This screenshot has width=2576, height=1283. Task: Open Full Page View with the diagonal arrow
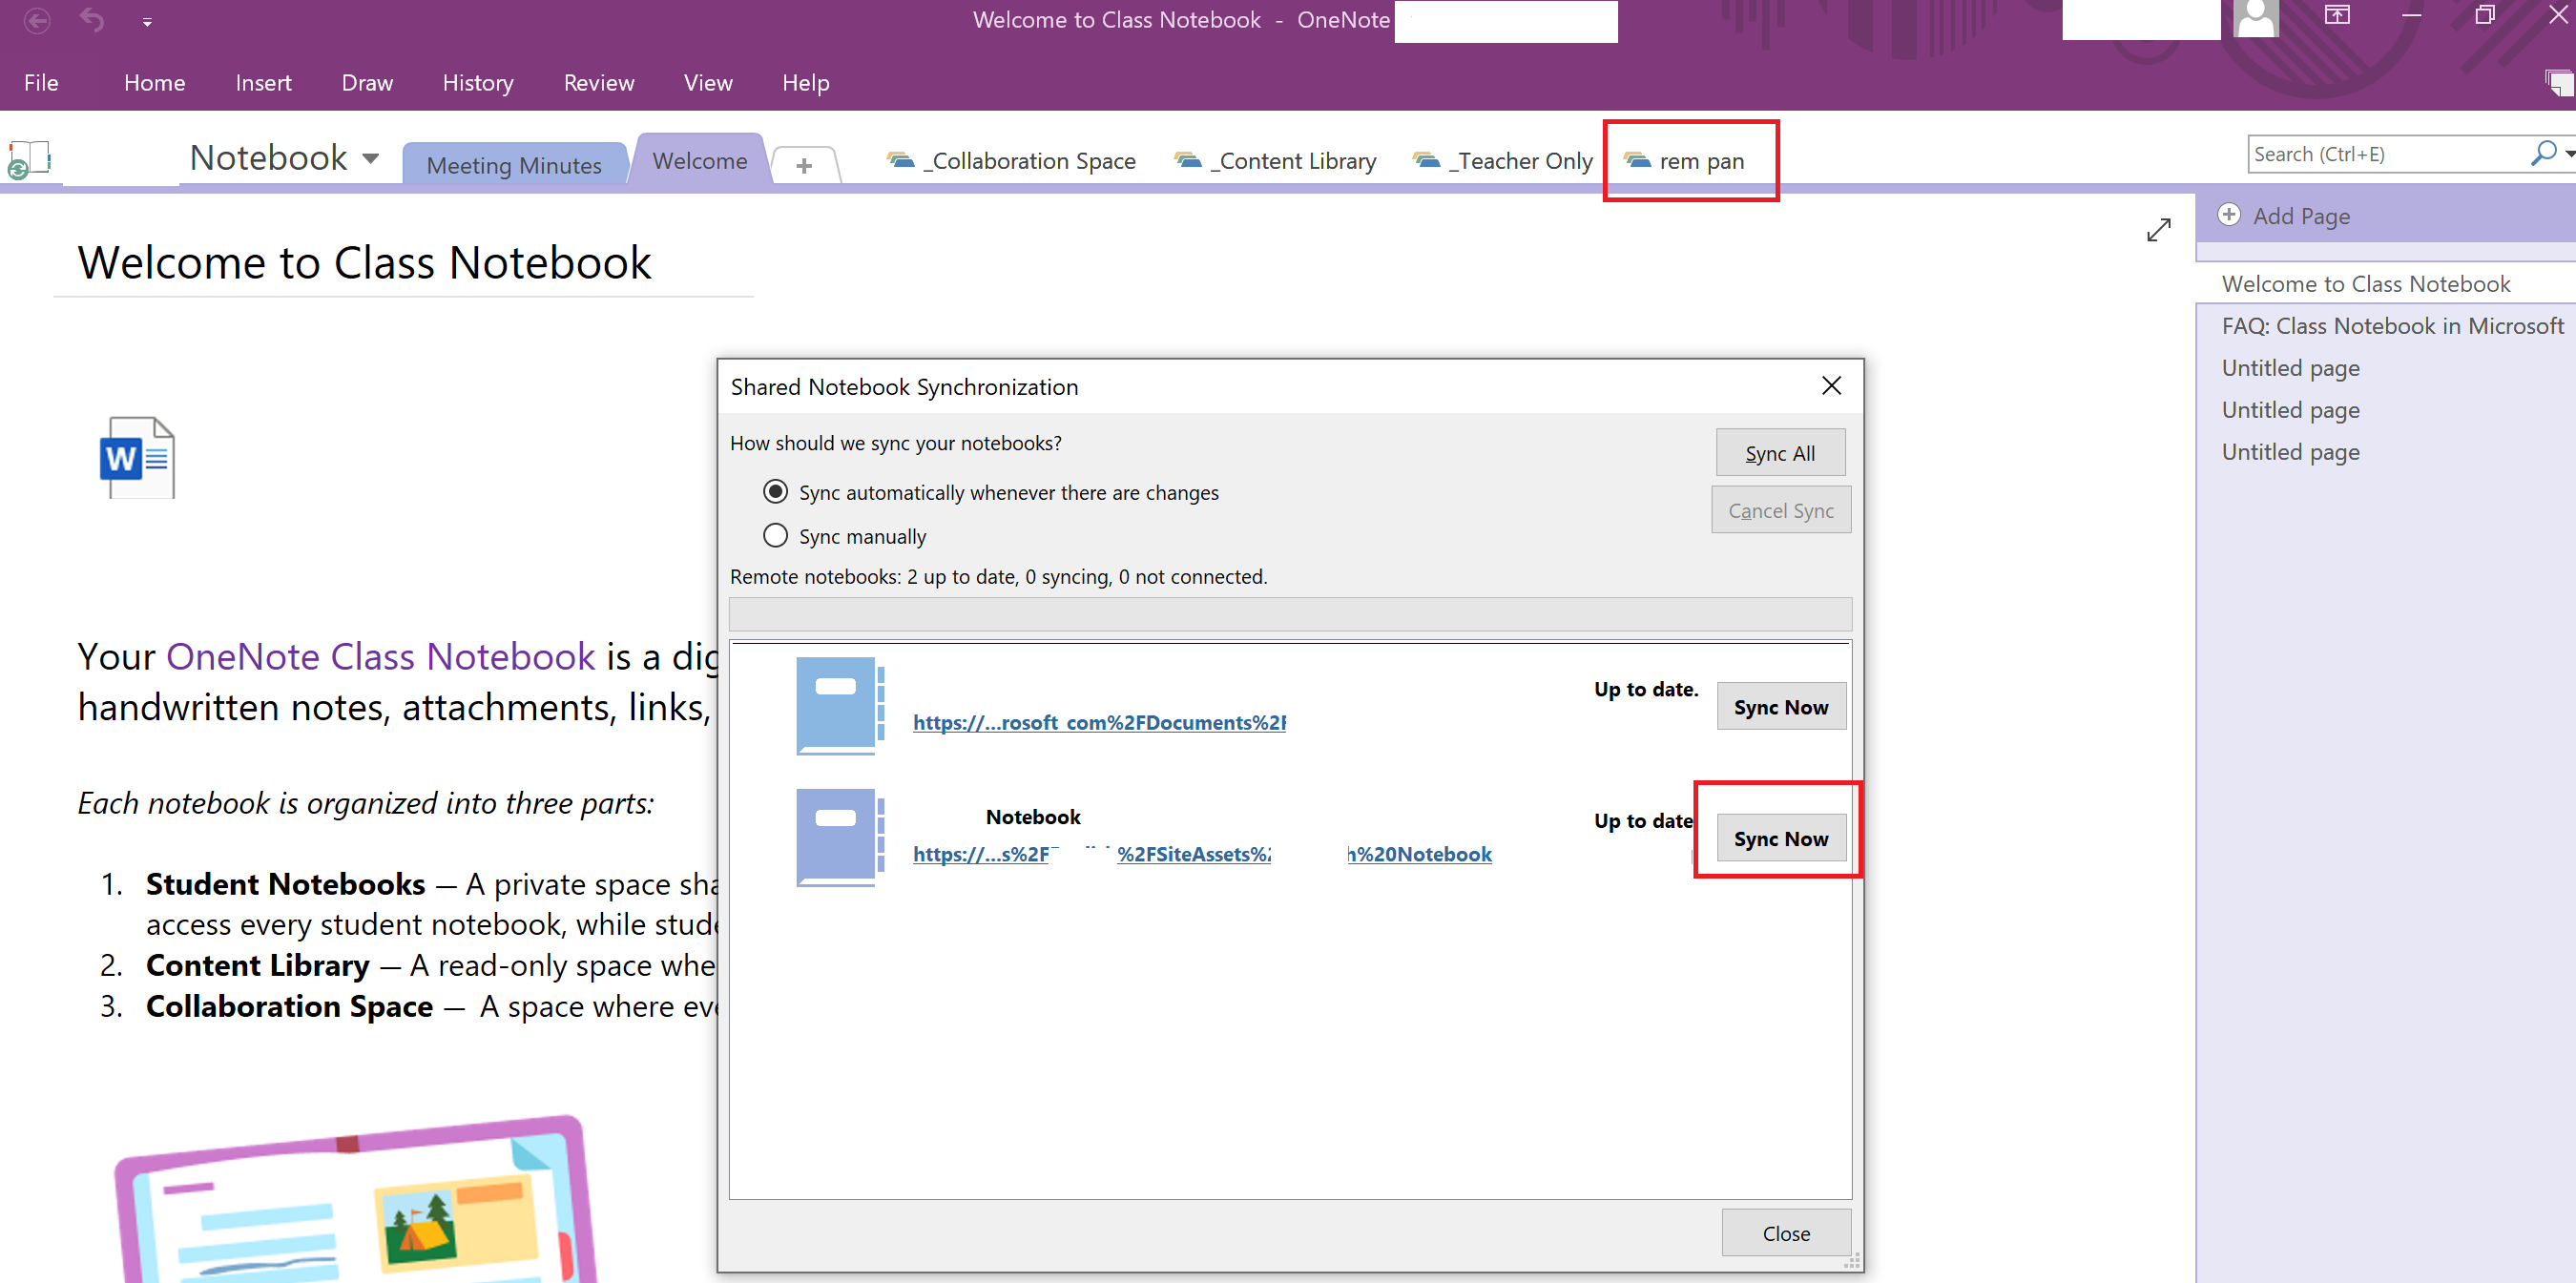coord(2159,229)
